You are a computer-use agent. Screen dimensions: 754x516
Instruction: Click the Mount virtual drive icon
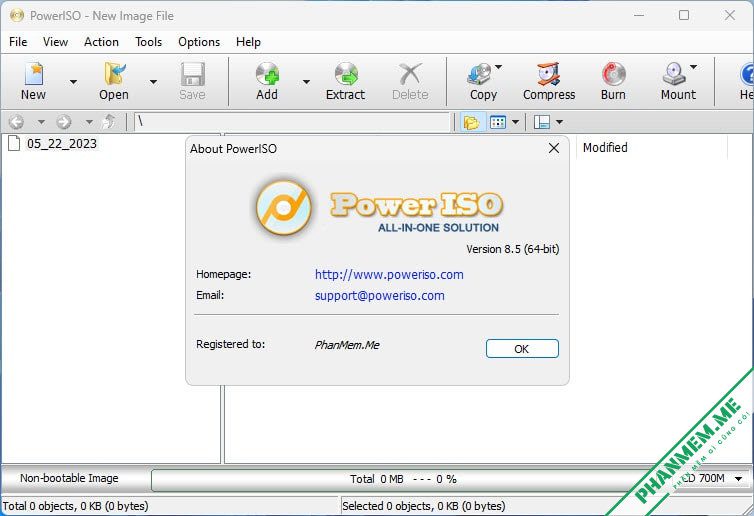point(674,75)
